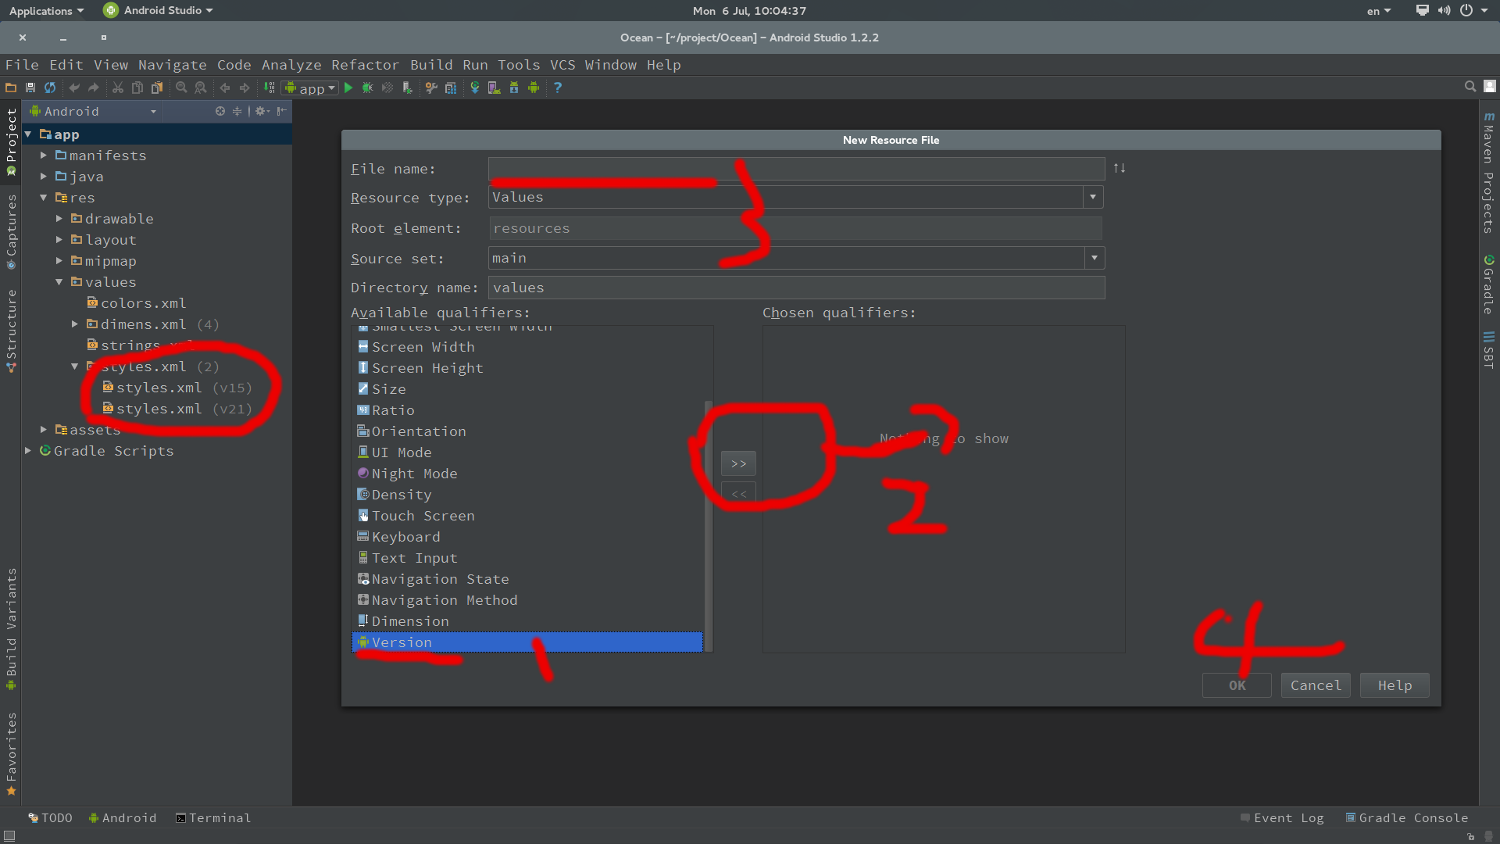Open the Help question mark icon
This screenshot has width=1500, height=844.
click(557, 88)
